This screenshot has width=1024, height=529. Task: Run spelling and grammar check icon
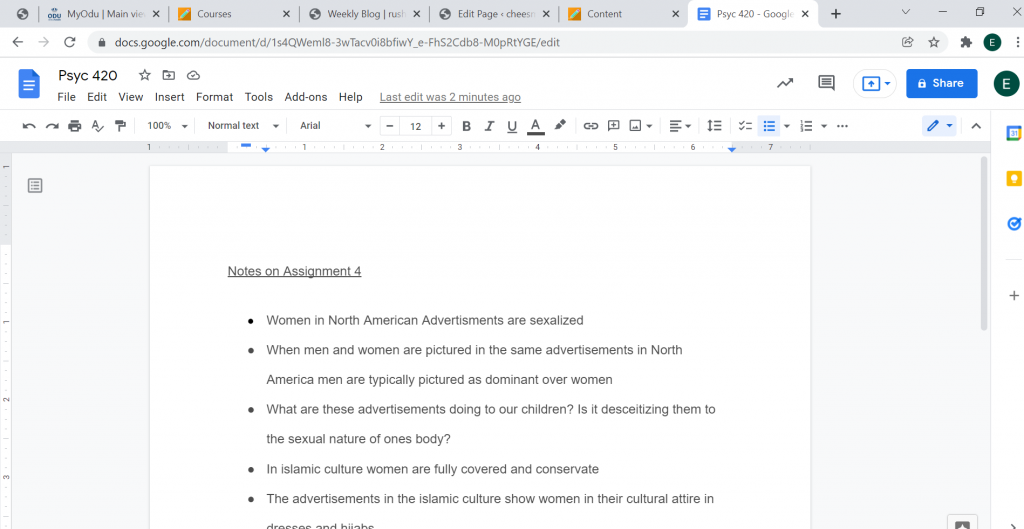coord(97,126)
